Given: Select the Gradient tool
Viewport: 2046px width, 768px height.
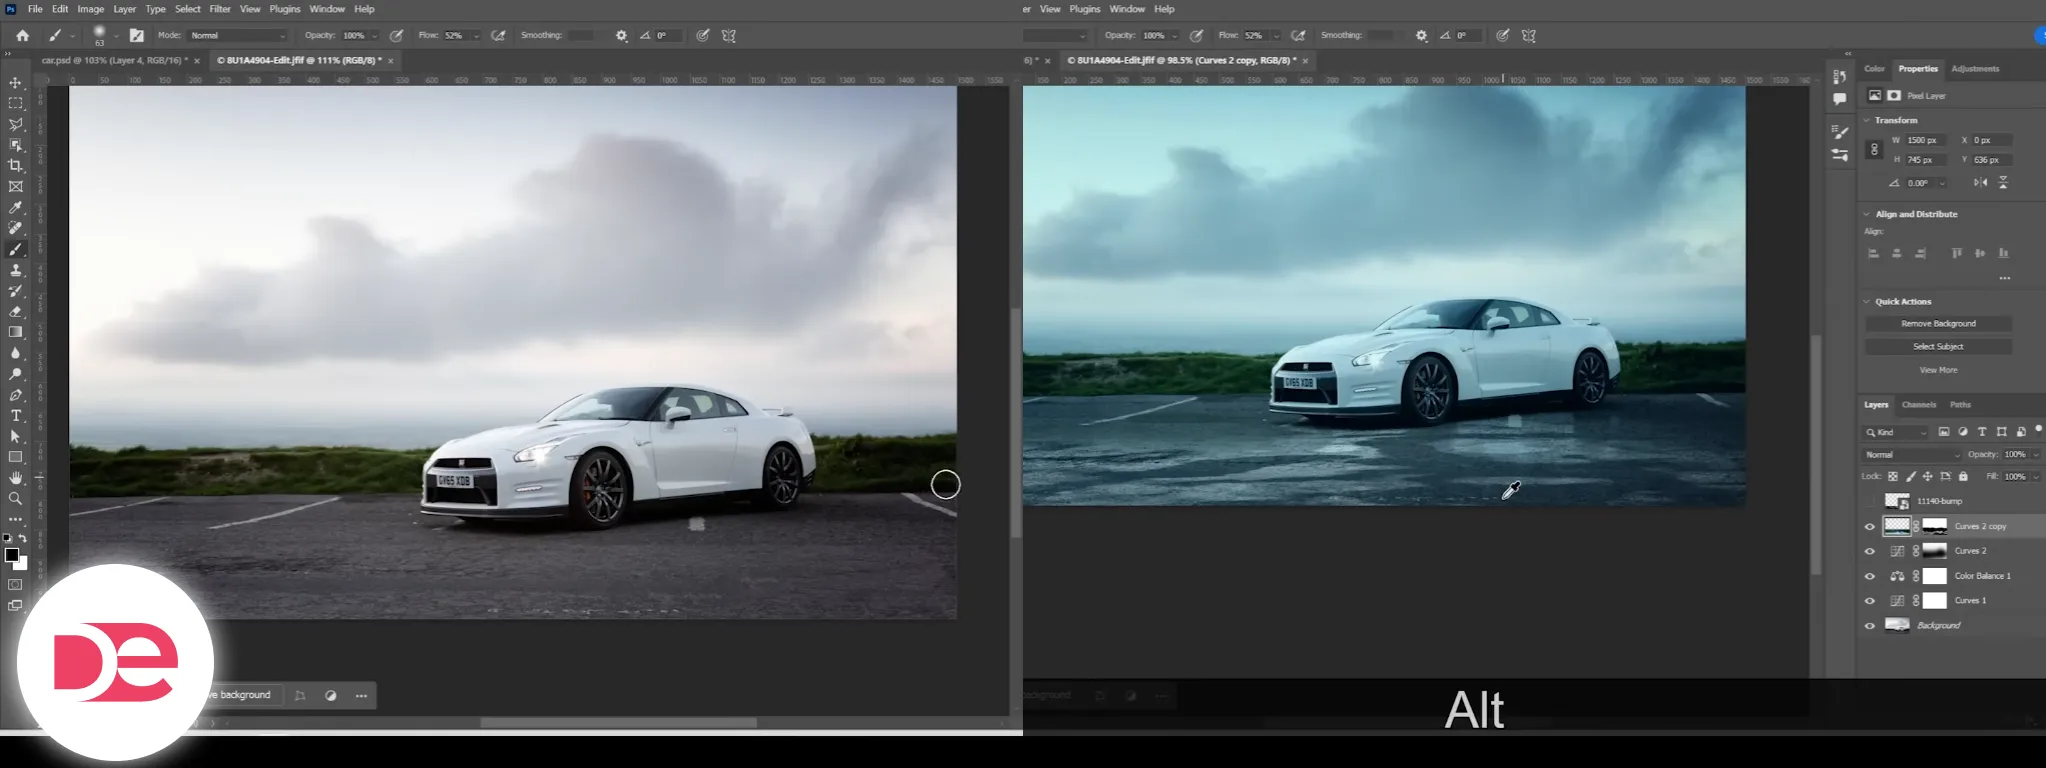Looking at the screenshot, I should tap(15, 332).
